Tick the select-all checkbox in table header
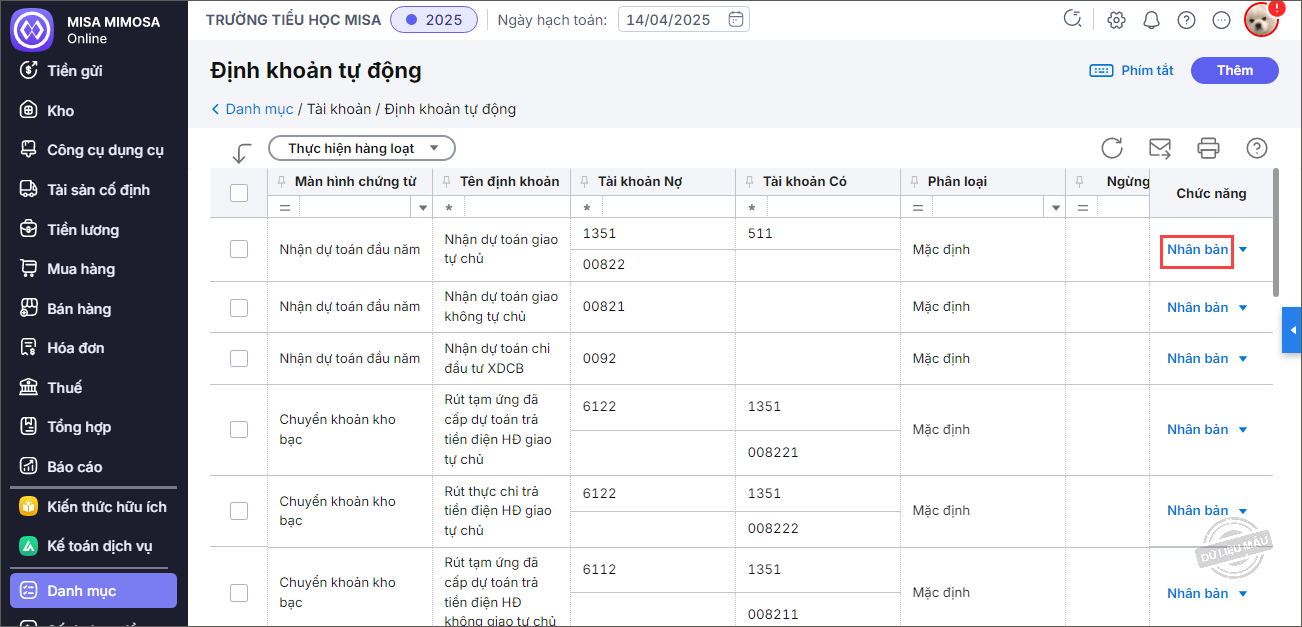Image resolution: width=1302 pixels, height=627 pixels. [239, 193]
